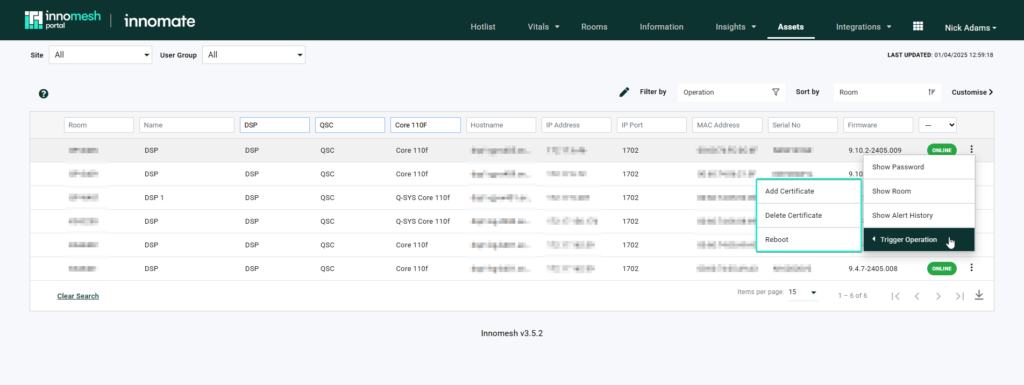Screen dimensions: 1024x385
Task: Click the Filter by Operation input
Action: click(731, 92)
